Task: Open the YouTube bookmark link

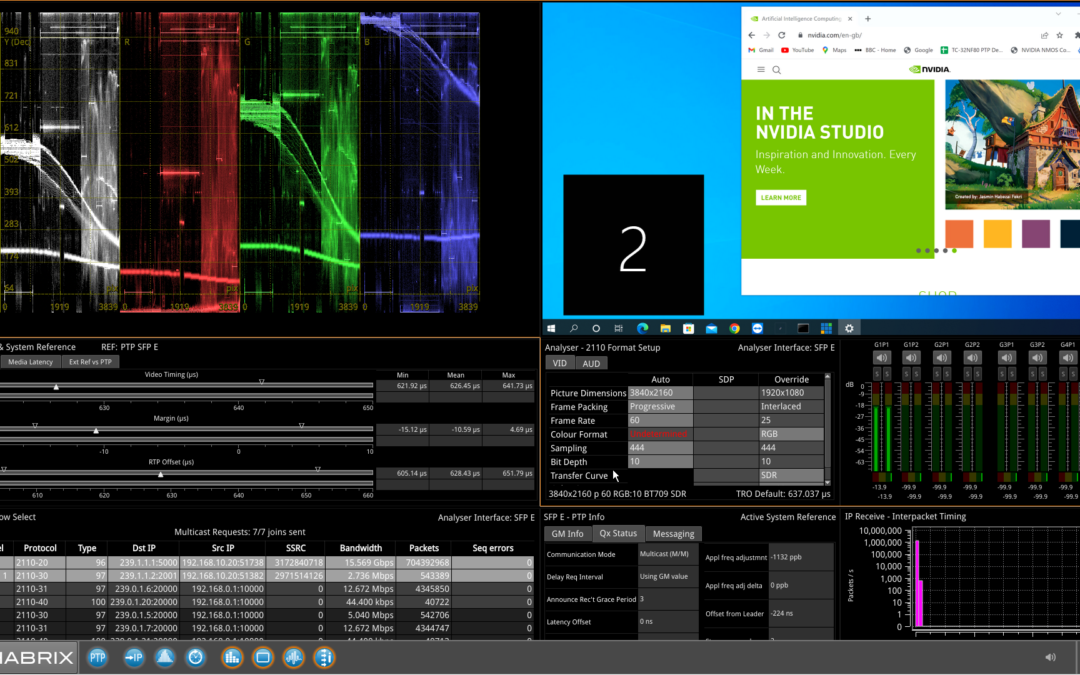Action: (798, 50)
